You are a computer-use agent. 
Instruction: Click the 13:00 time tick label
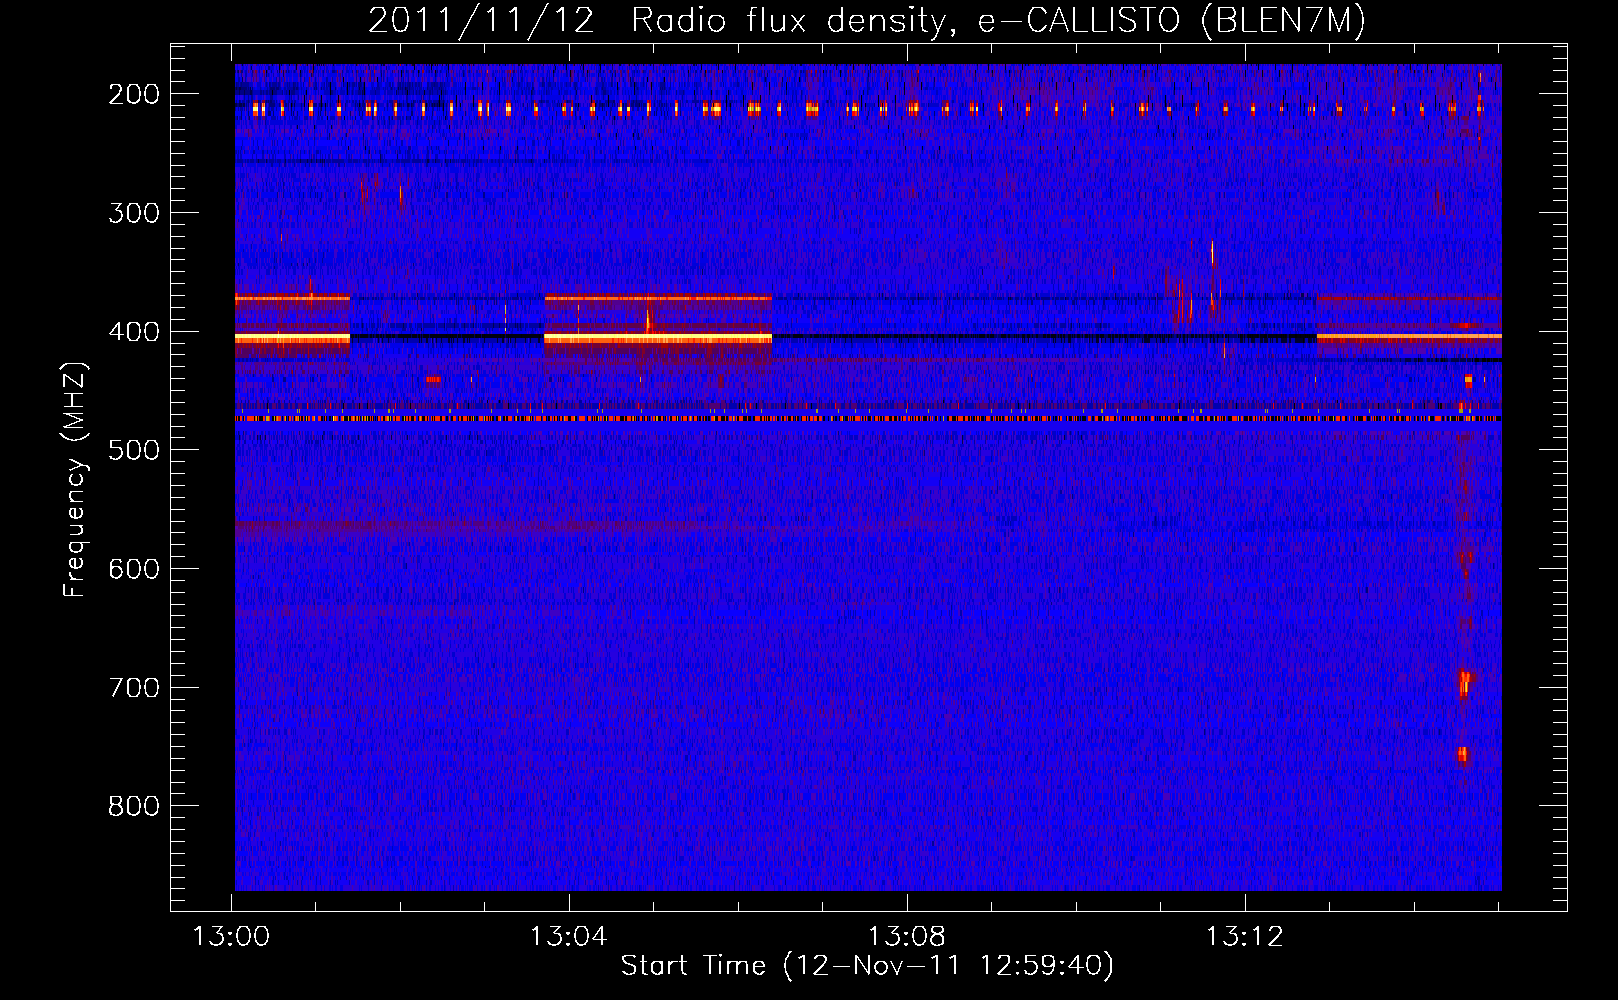pyautogui.click(x=231, y=937)
